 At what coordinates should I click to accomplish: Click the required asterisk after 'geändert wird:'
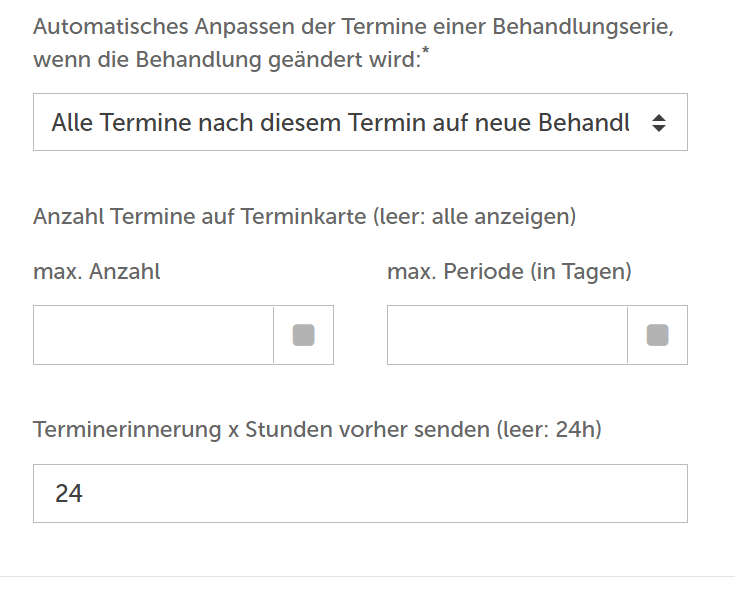(x=425, y=52)
